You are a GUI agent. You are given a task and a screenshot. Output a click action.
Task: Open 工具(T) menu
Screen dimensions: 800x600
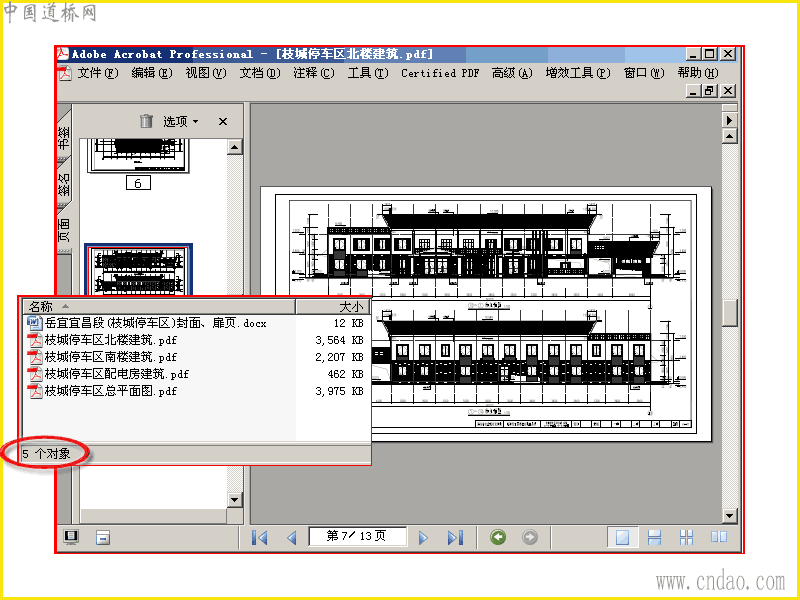(367, 73)
